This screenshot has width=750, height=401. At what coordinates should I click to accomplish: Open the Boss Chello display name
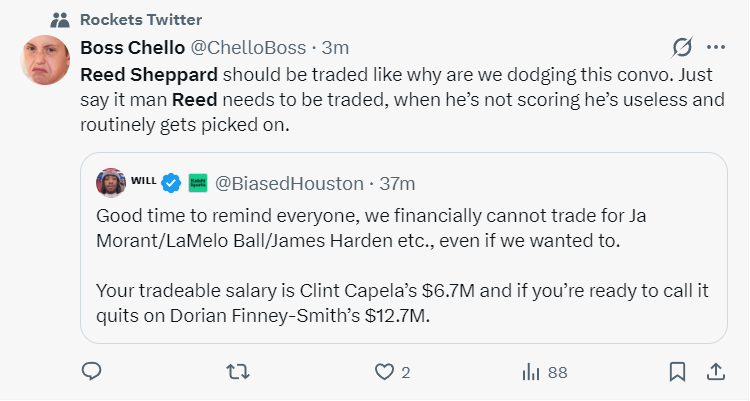130,47
